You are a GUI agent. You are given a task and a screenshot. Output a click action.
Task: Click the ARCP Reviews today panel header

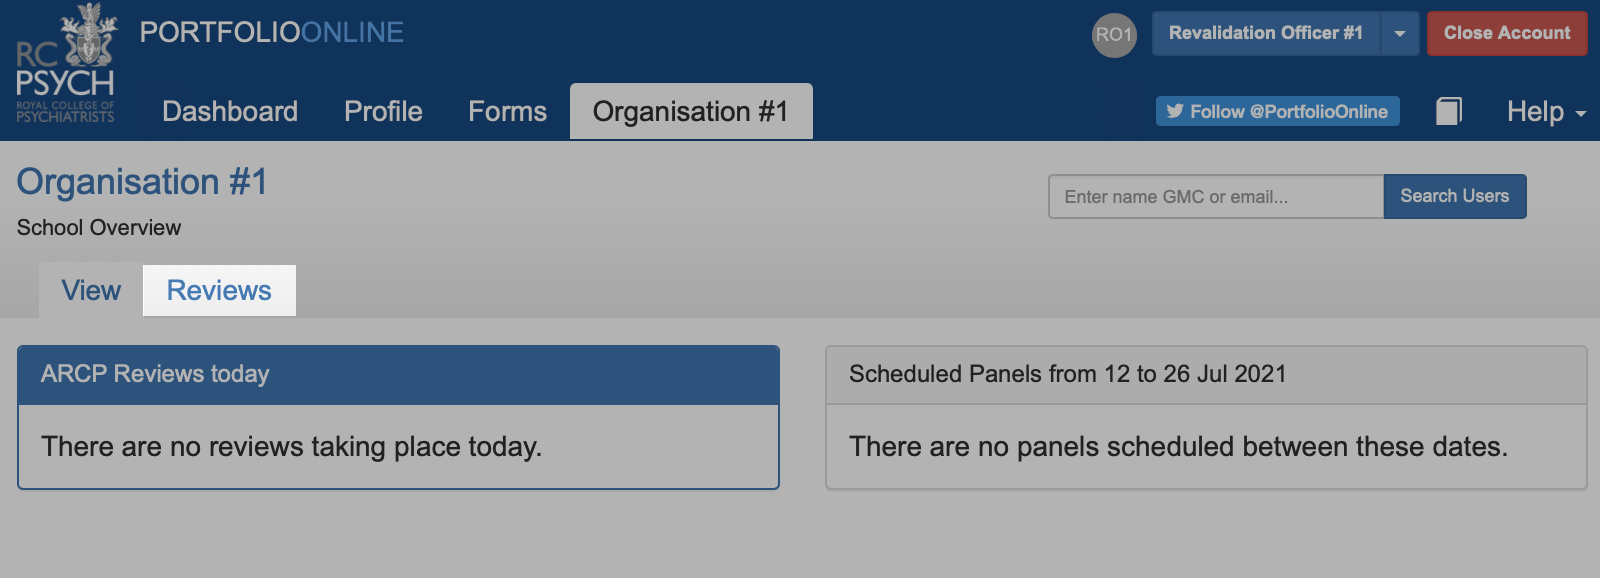(x=398, y=375)
